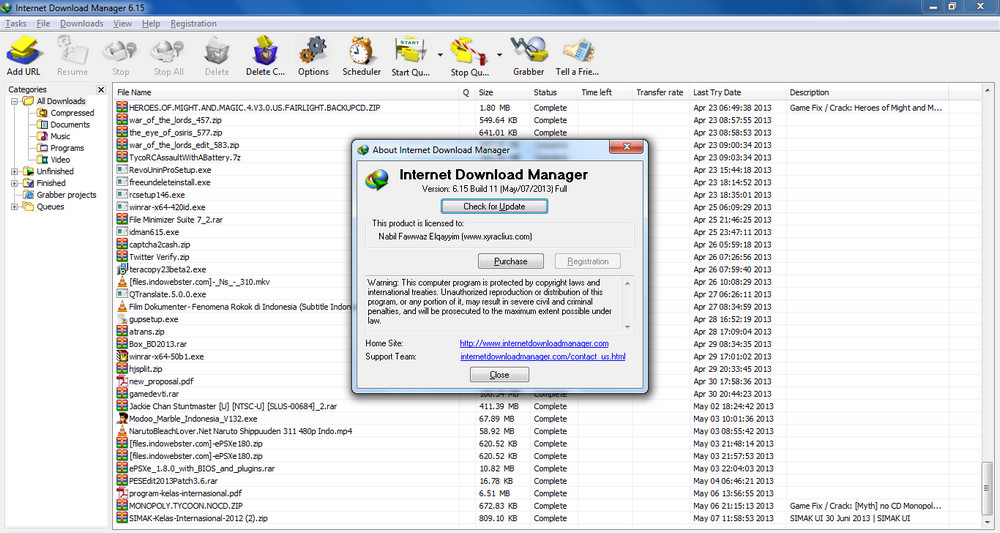This screenshot has height=533, width=1000.
Task: Close the Categories panel with its X
Action: [x=101, y=90]
